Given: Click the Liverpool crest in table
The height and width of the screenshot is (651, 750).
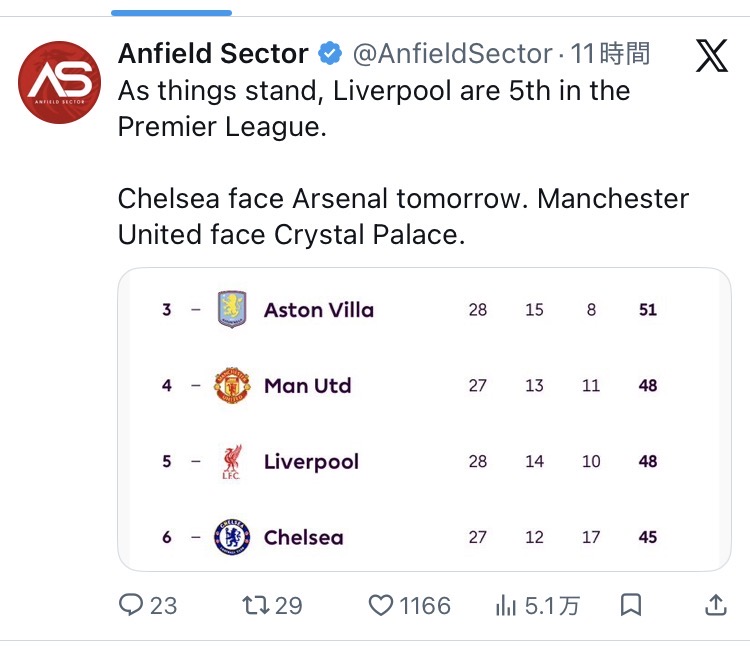Looking at the screenshot, I should click(x=232, y=461).
